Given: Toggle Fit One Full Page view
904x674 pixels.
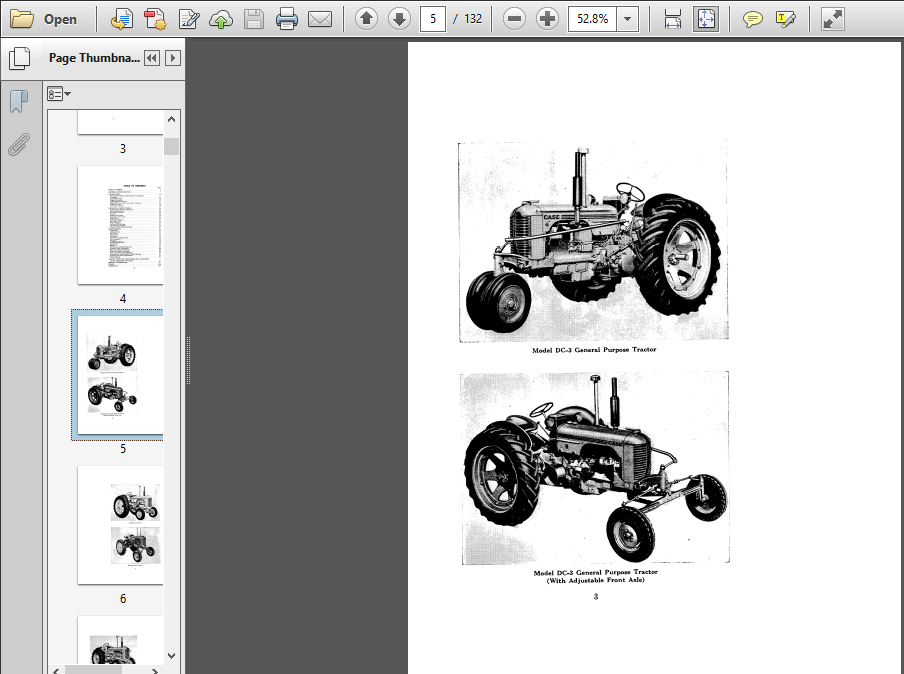Looking at the screenshot, I should tap(706, 19).
